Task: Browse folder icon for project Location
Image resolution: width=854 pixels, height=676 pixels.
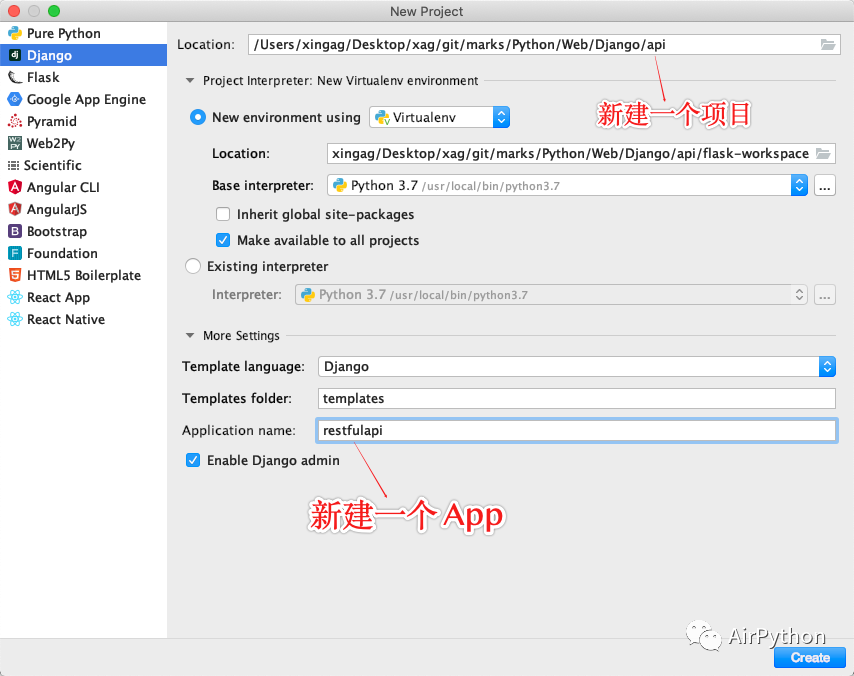Action: coord(828,45)
